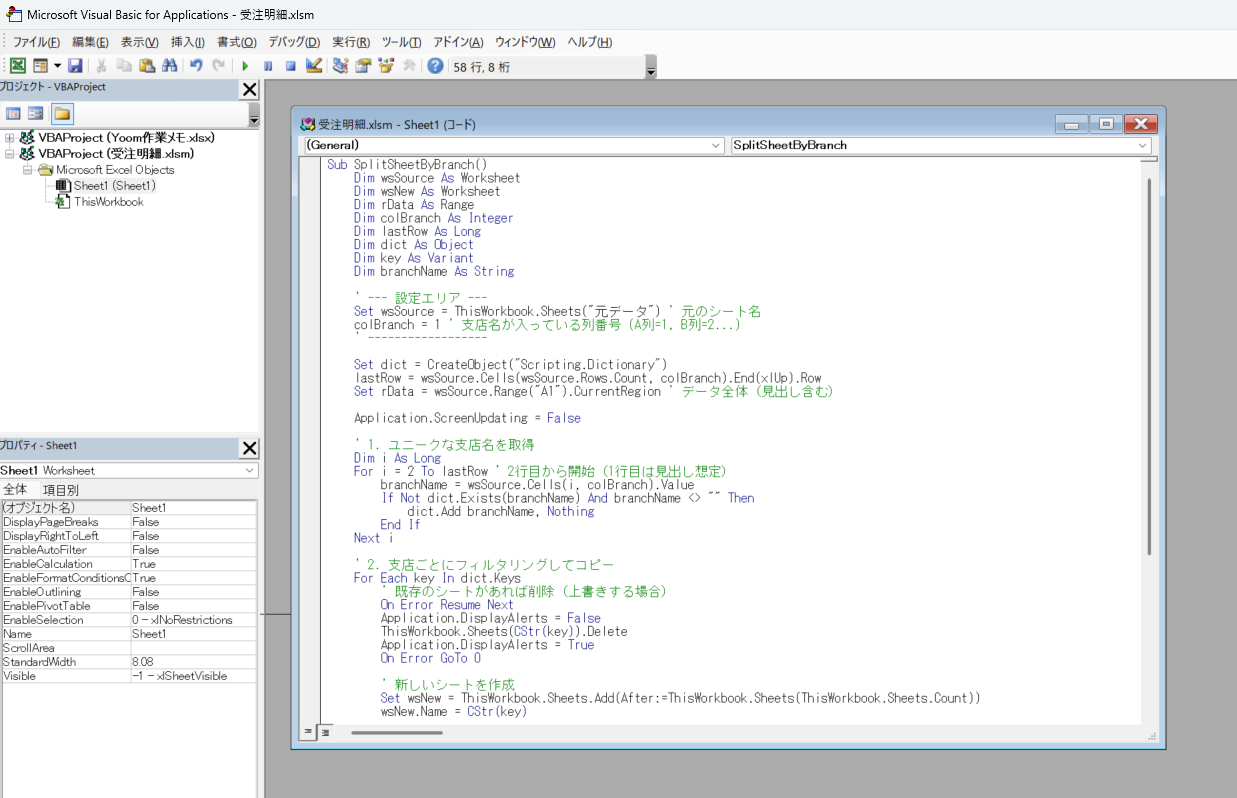The image size is (1237, 798).
Task: Toggle Design Mode icon
Action: [314, 66]
